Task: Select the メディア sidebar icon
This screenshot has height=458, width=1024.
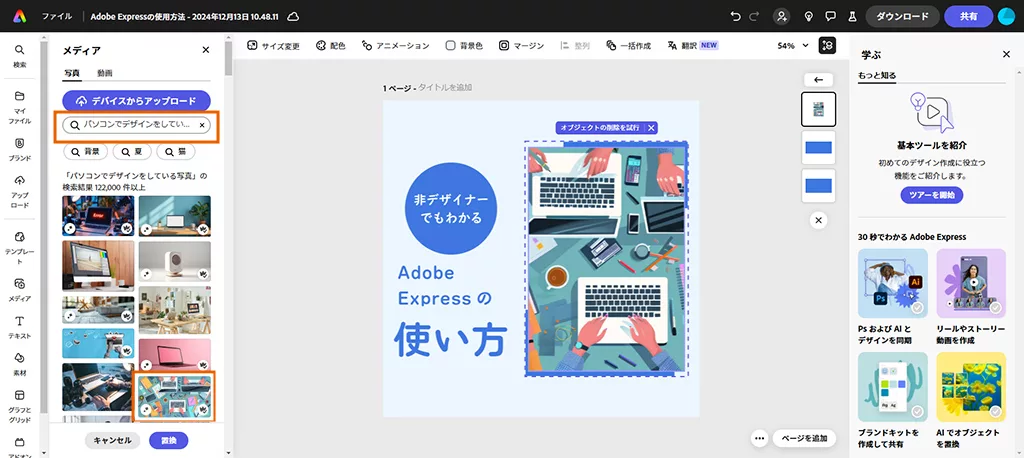Action: (20, 290)
